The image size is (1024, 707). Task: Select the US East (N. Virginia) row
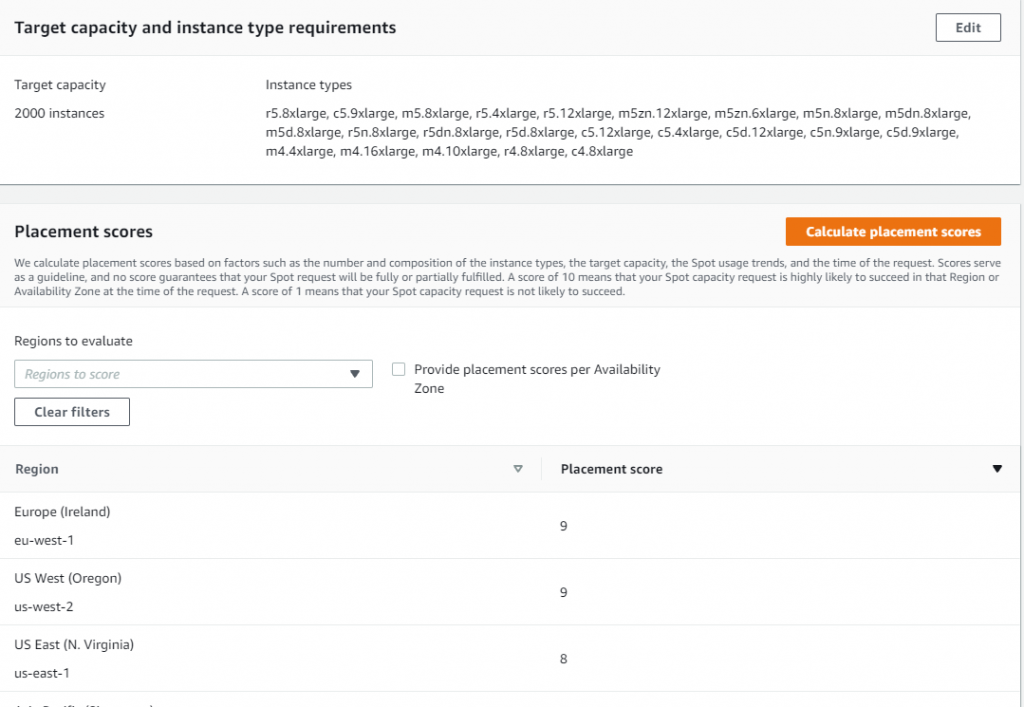coord(74,644)
